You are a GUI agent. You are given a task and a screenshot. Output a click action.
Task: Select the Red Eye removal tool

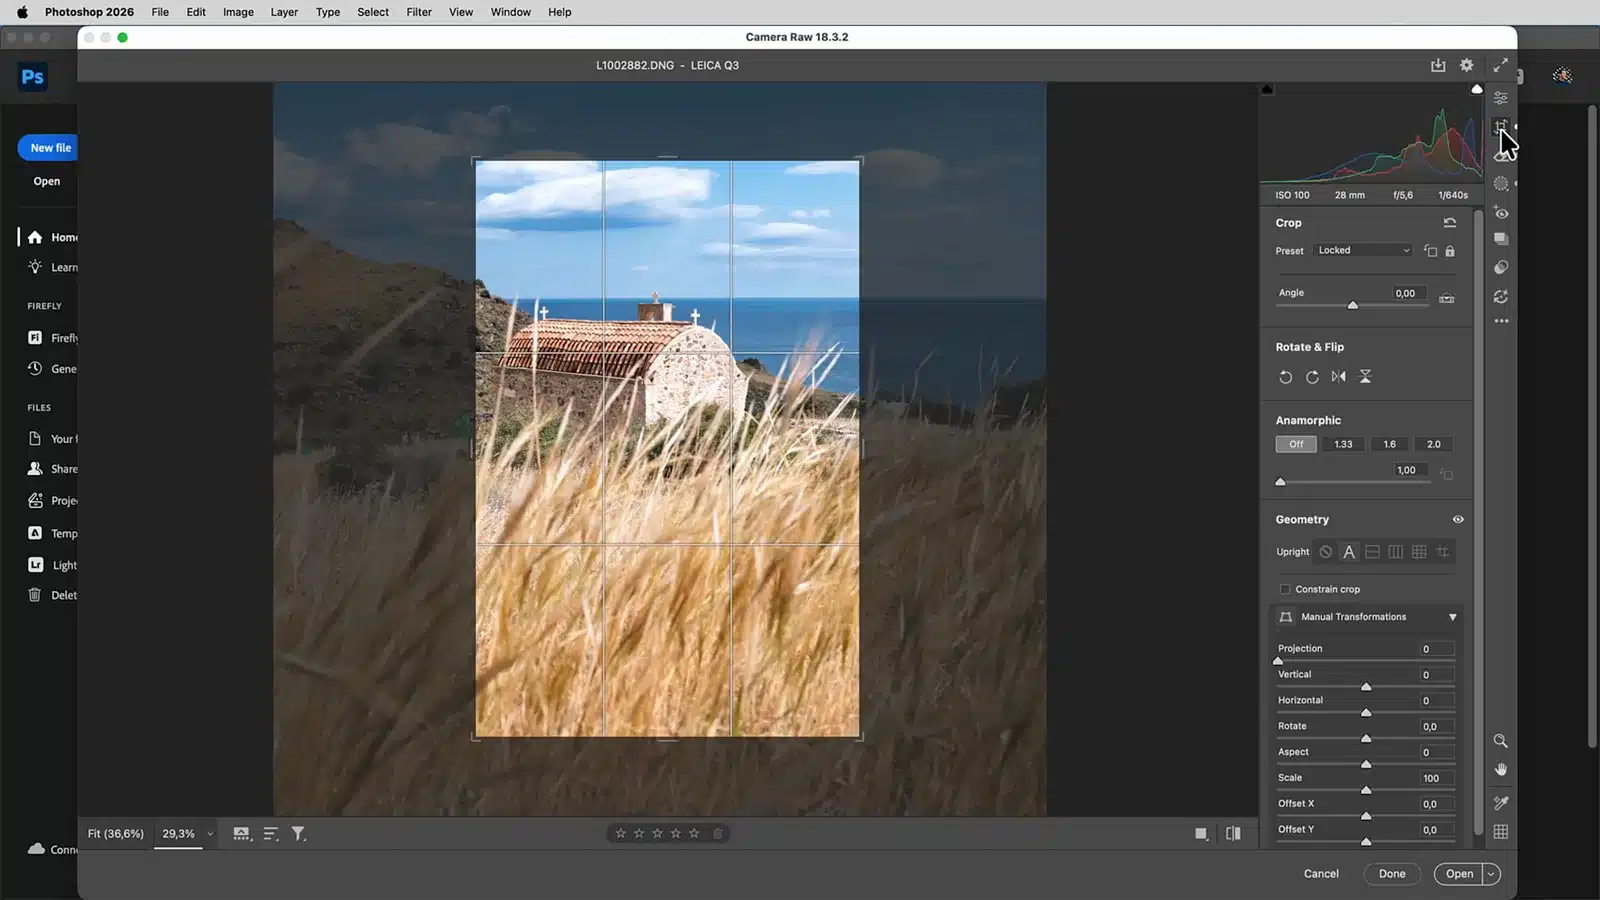tap(1500, 212)
